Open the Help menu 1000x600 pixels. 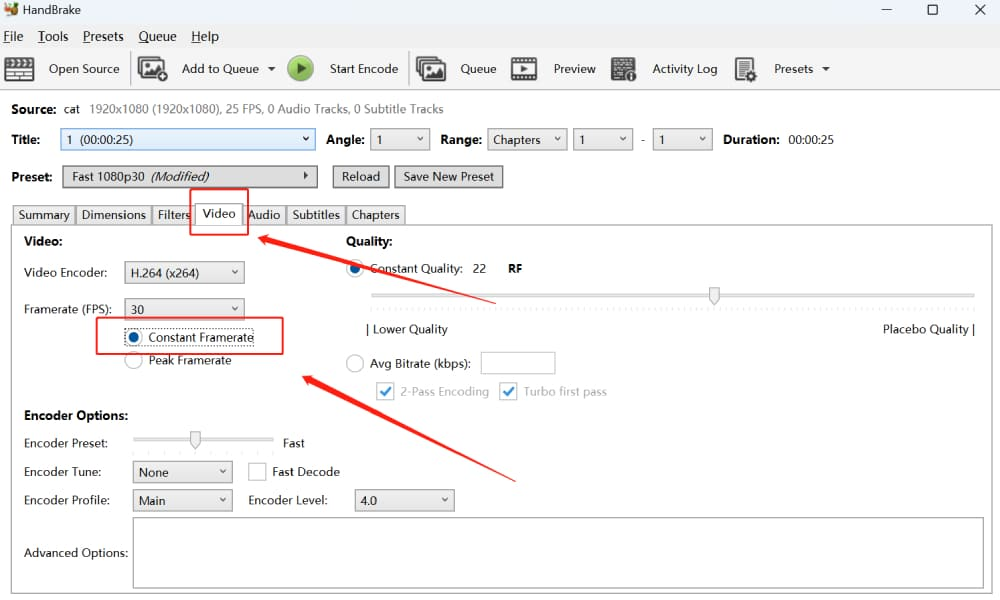pyautogui.click(x=205, y=36)
